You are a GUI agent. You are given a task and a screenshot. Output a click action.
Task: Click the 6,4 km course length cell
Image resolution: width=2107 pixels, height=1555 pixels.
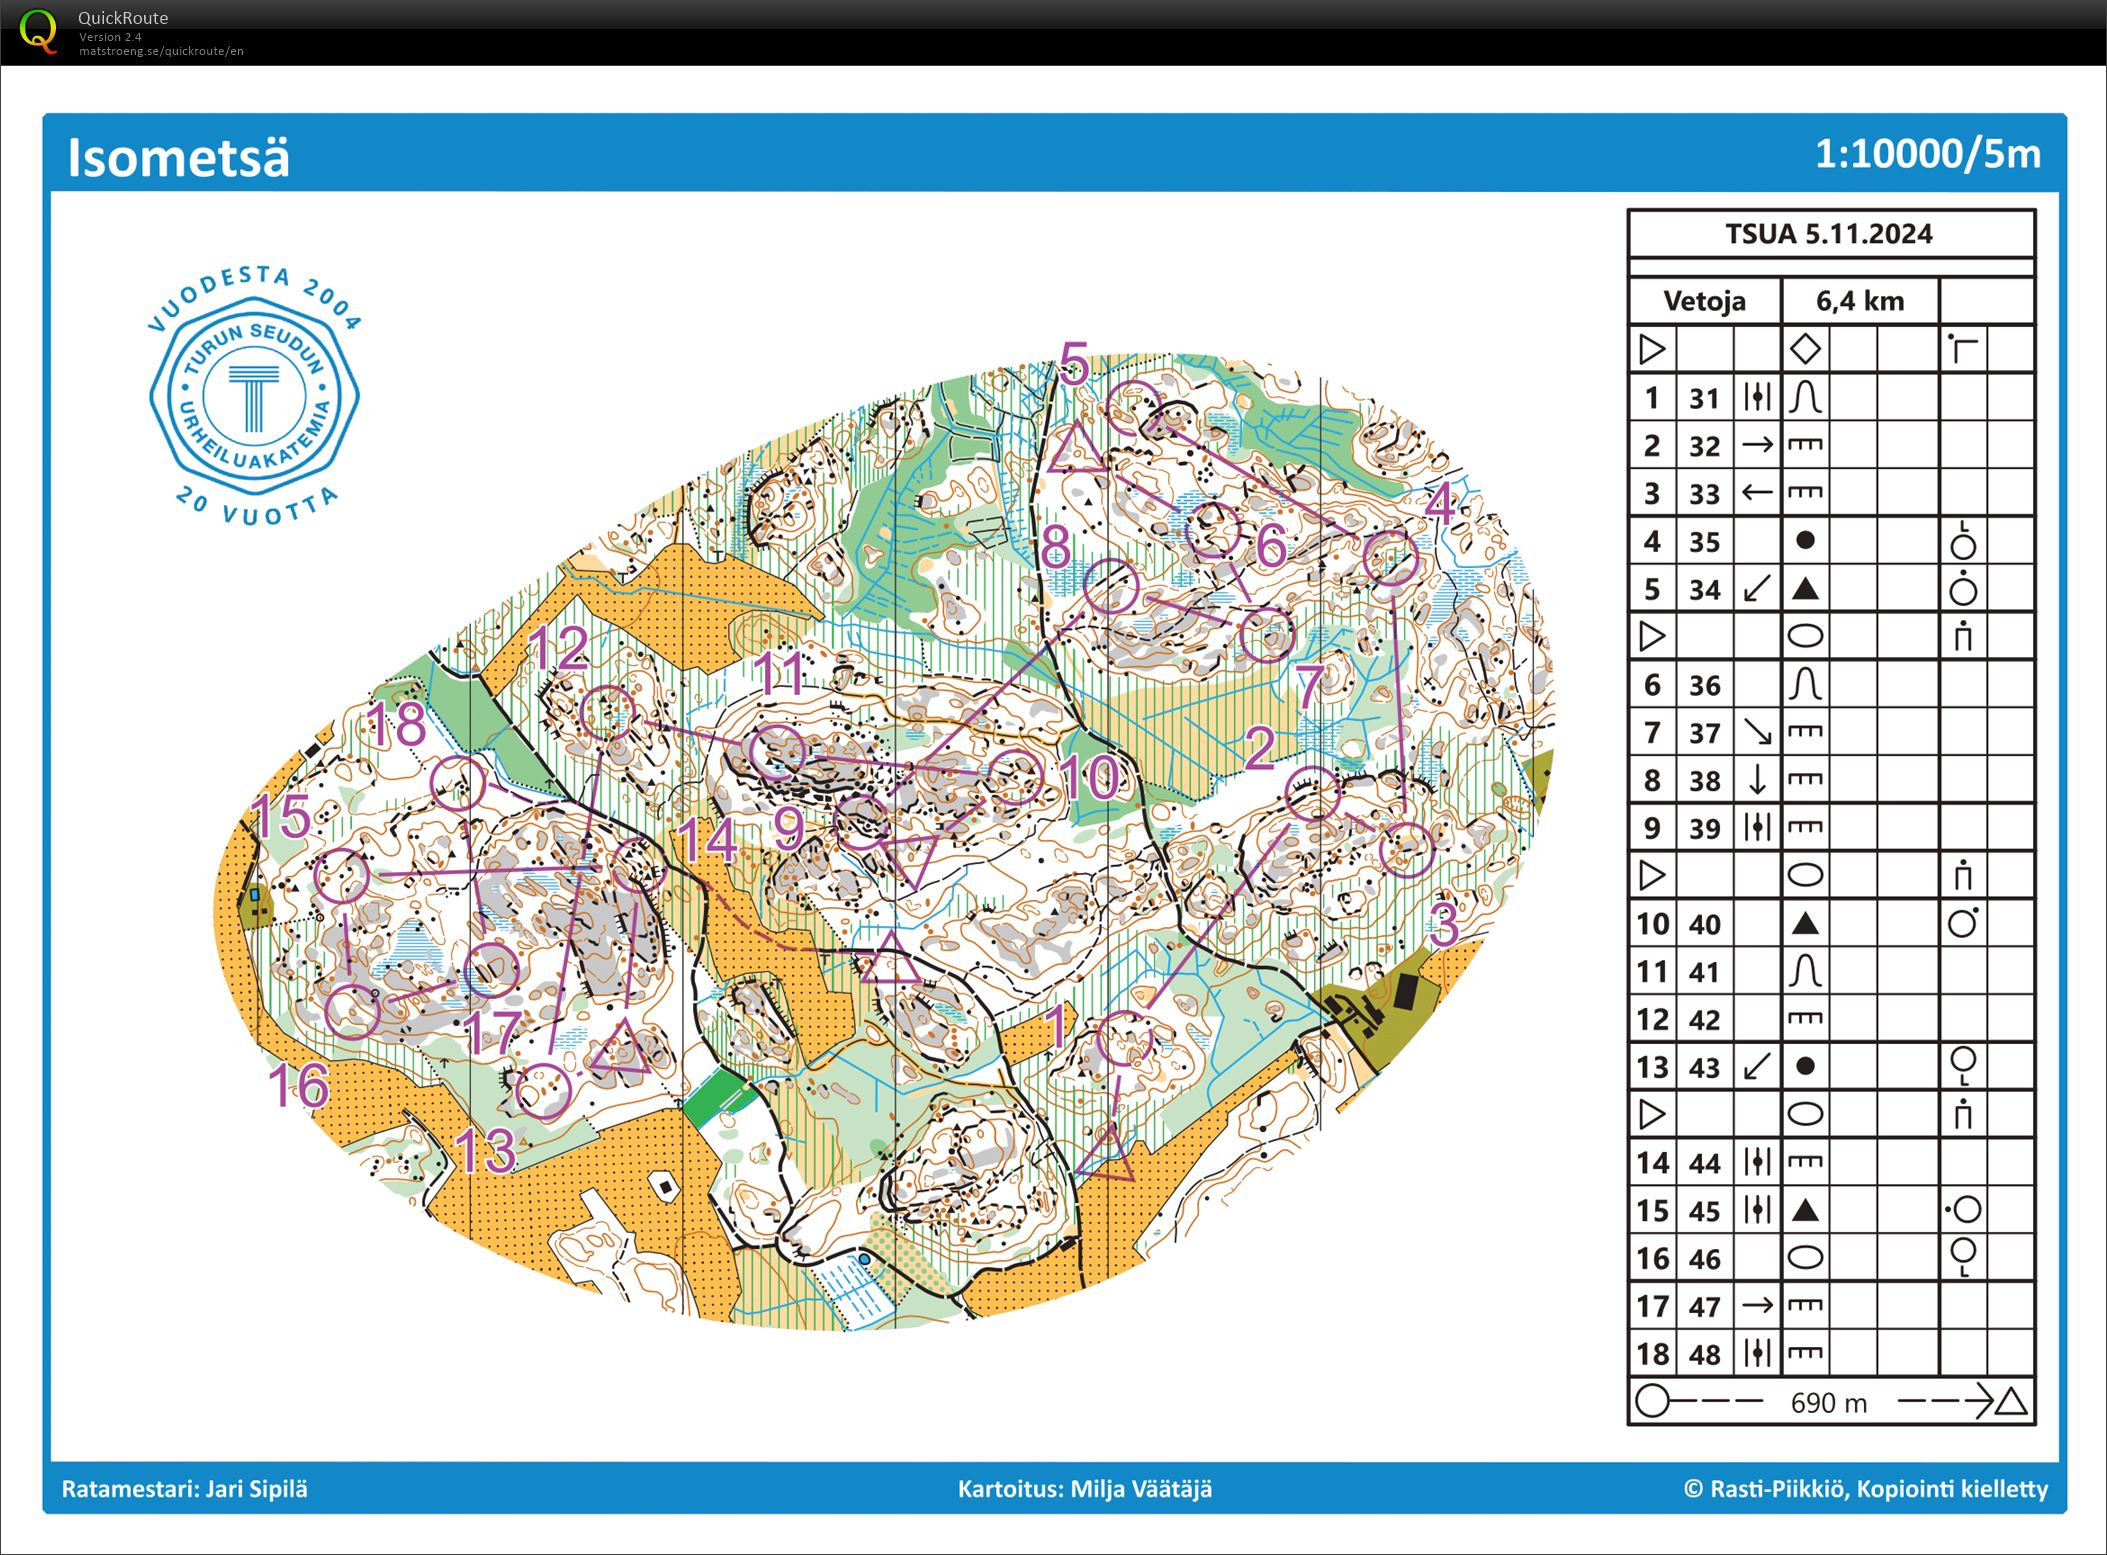point(1859,301)
